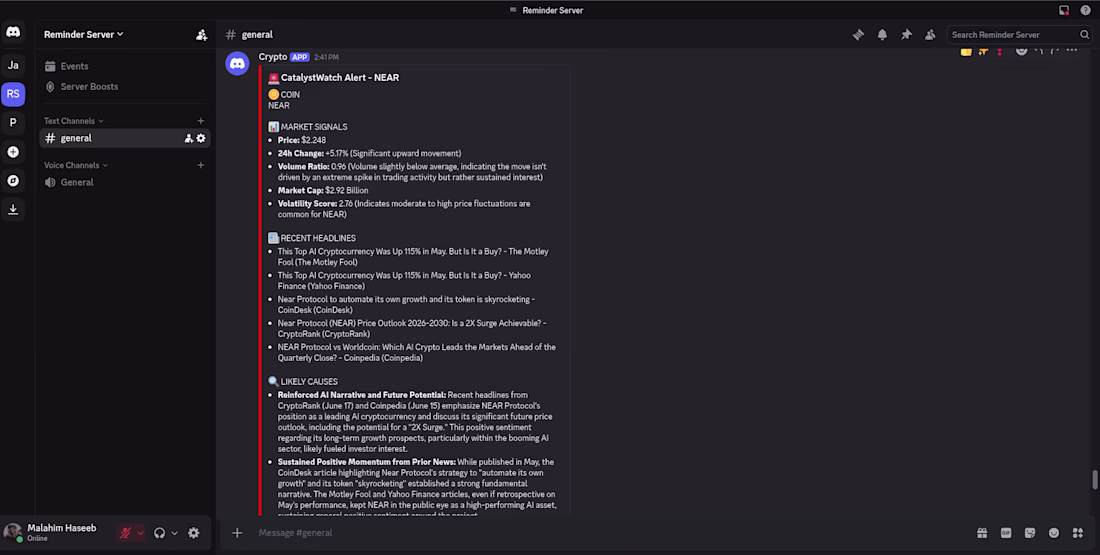Open the Help question mark icon
The width and height of the screenshot is (1100, 555).
pos(1085,10)
